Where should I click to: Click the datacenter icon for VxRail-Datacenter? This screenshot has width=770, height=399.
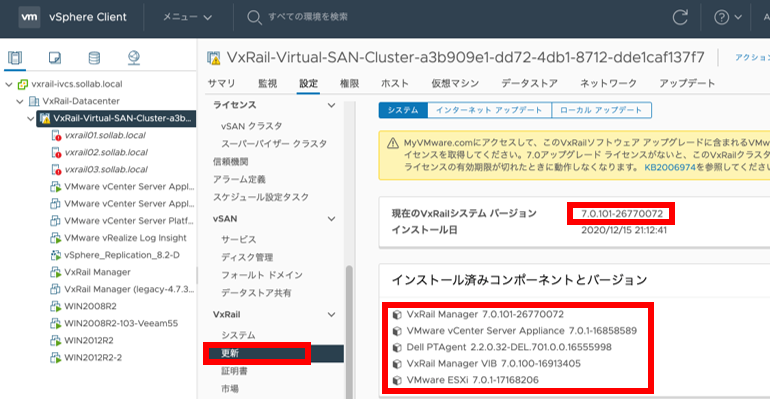(34, 101)
